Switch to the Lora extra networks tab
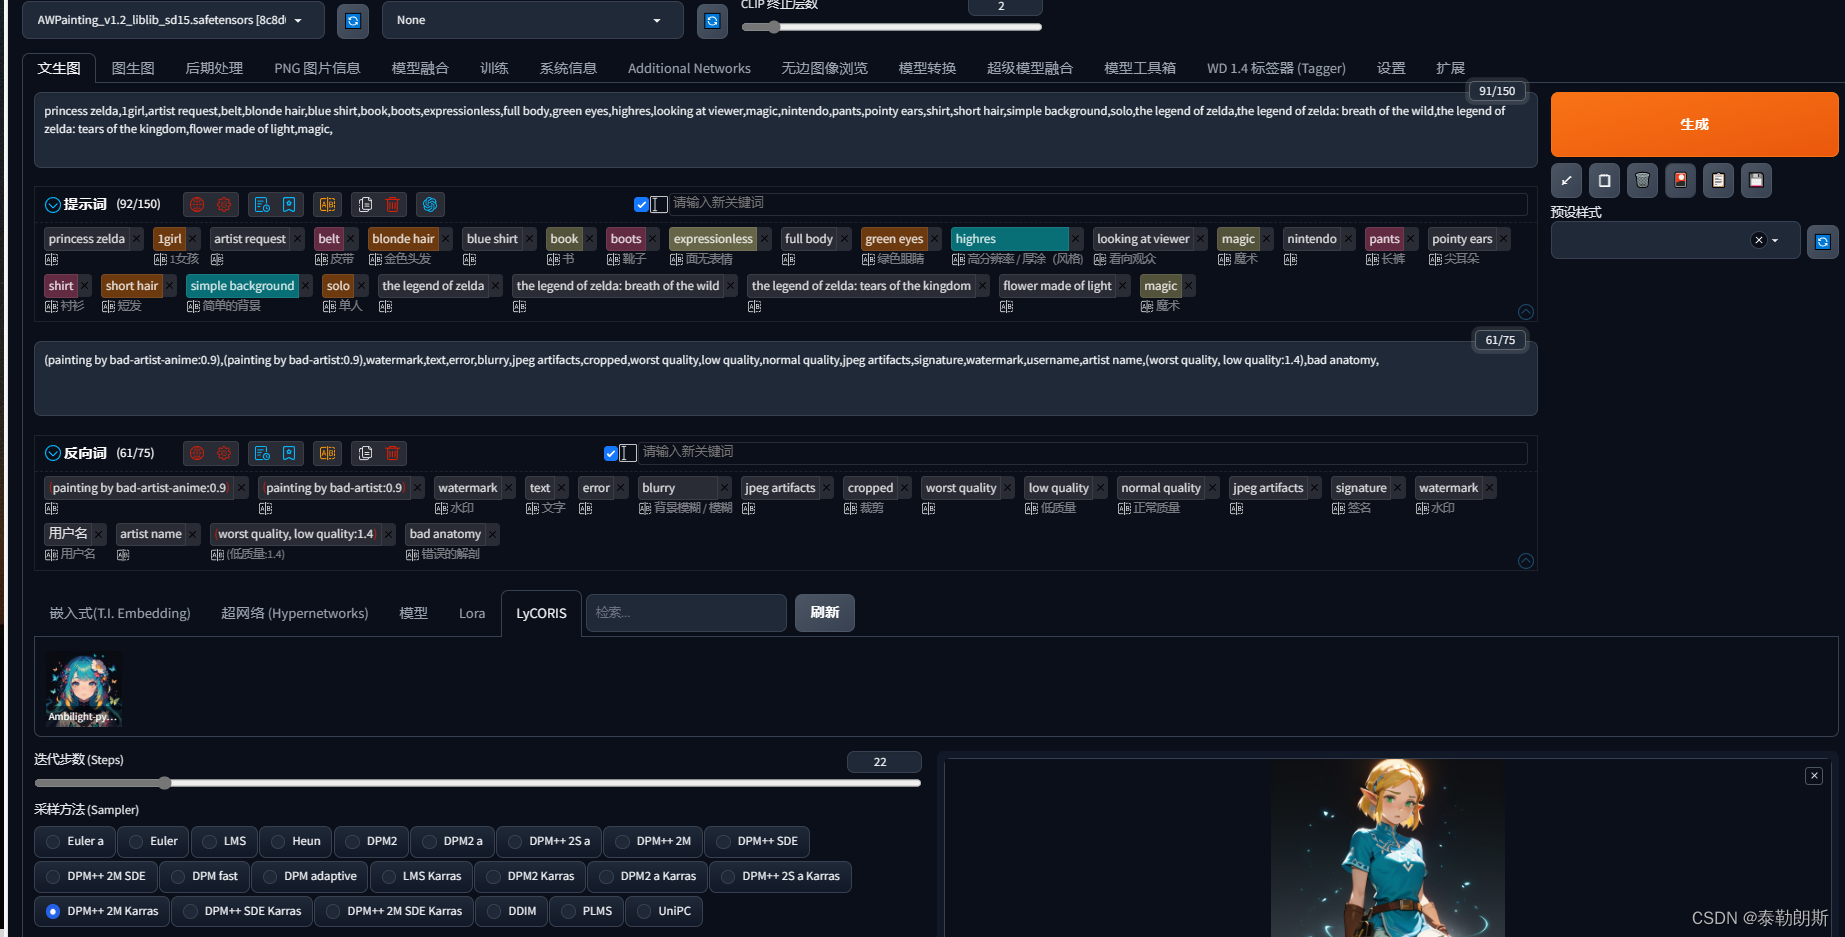Screen dimensions: 1845x937 pos(472,614)
